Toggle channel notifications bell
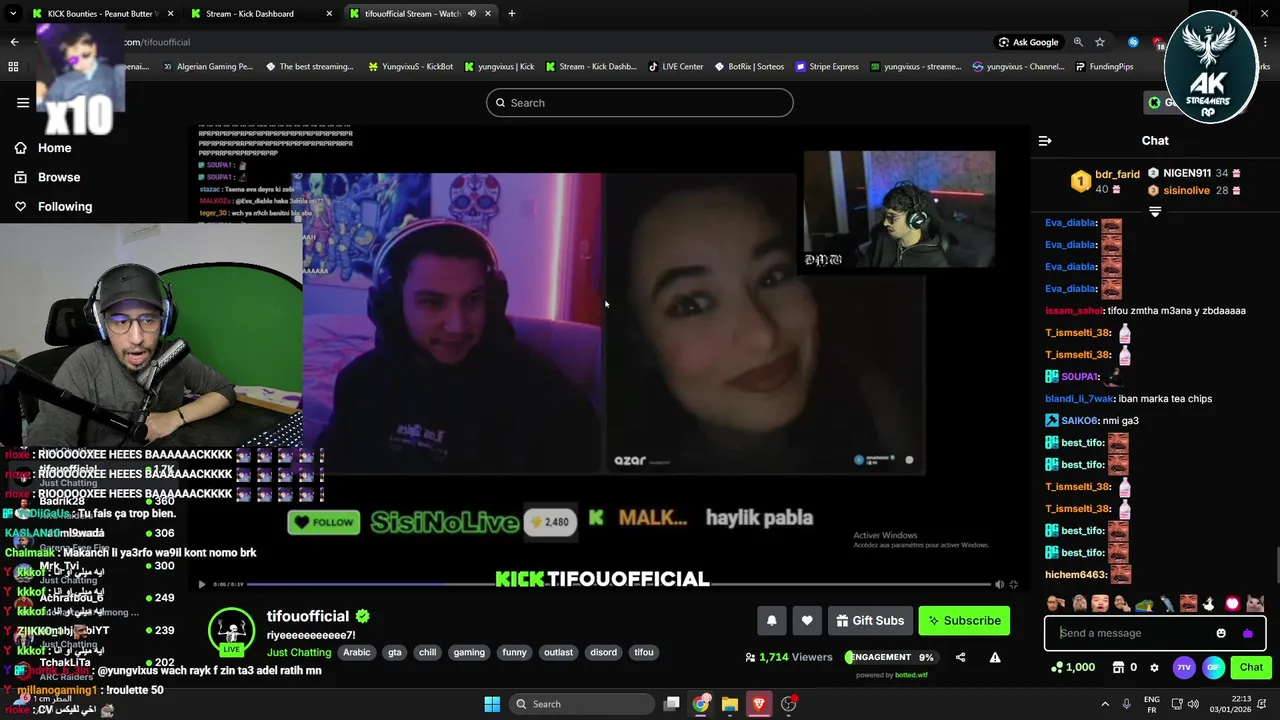 coord(772,621)
